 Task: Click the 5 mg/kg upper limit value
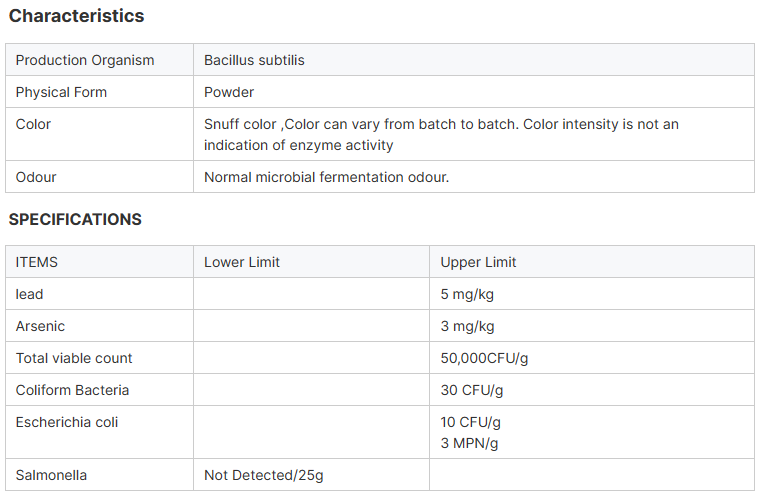click(467, 294)
